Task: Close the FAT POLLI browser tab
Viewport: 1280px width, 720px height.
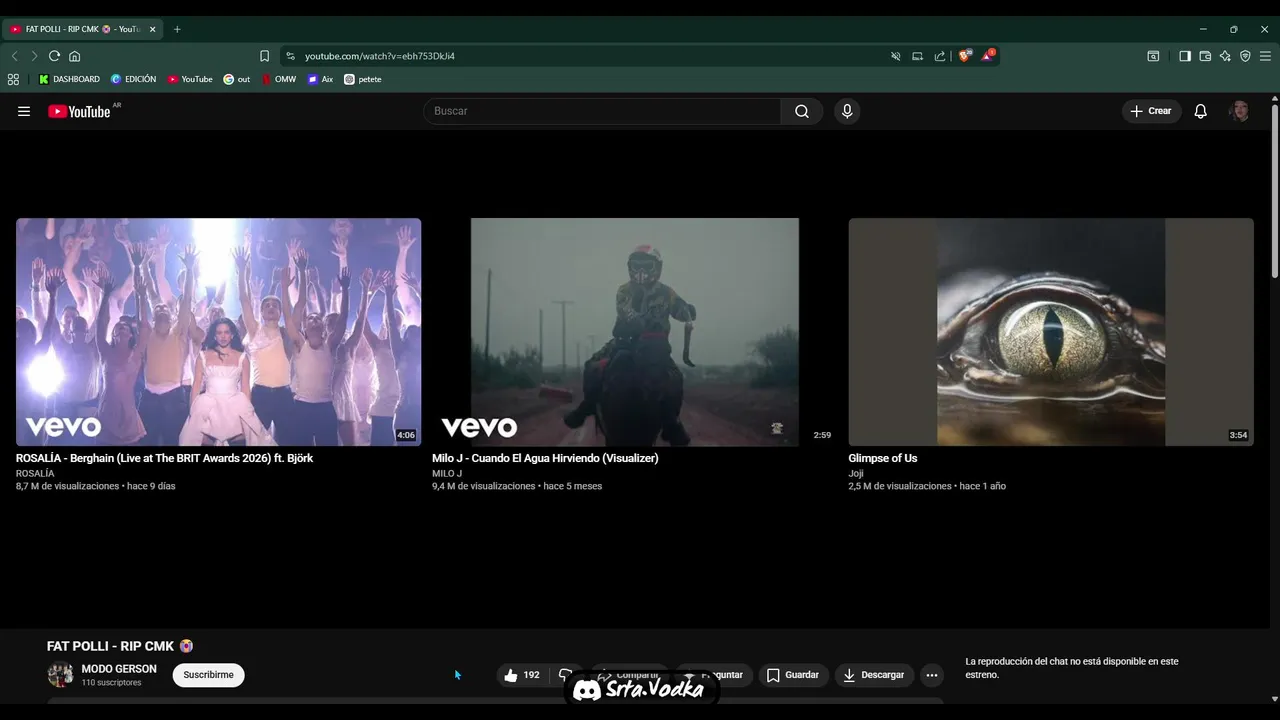Action: (x=153, y=29)
